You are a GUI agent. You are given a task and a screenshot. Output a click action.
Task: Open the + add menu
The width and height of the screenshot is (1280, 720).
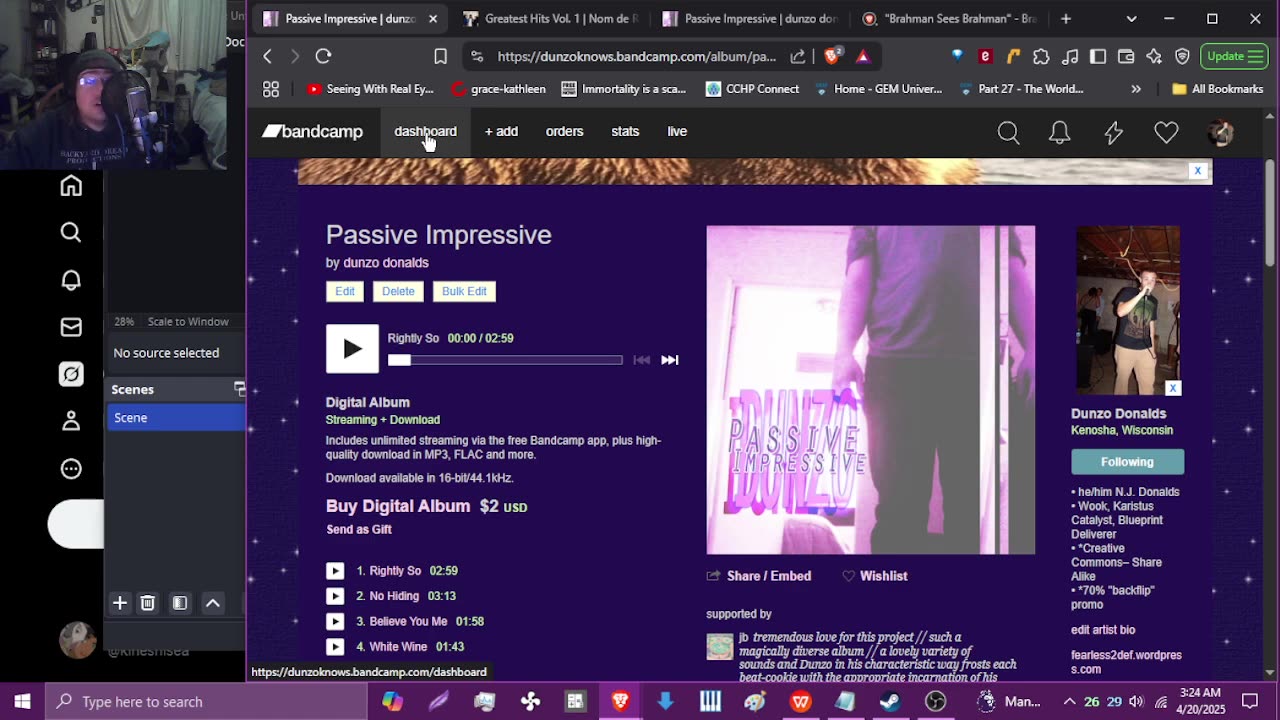click(x=501, y=131)
